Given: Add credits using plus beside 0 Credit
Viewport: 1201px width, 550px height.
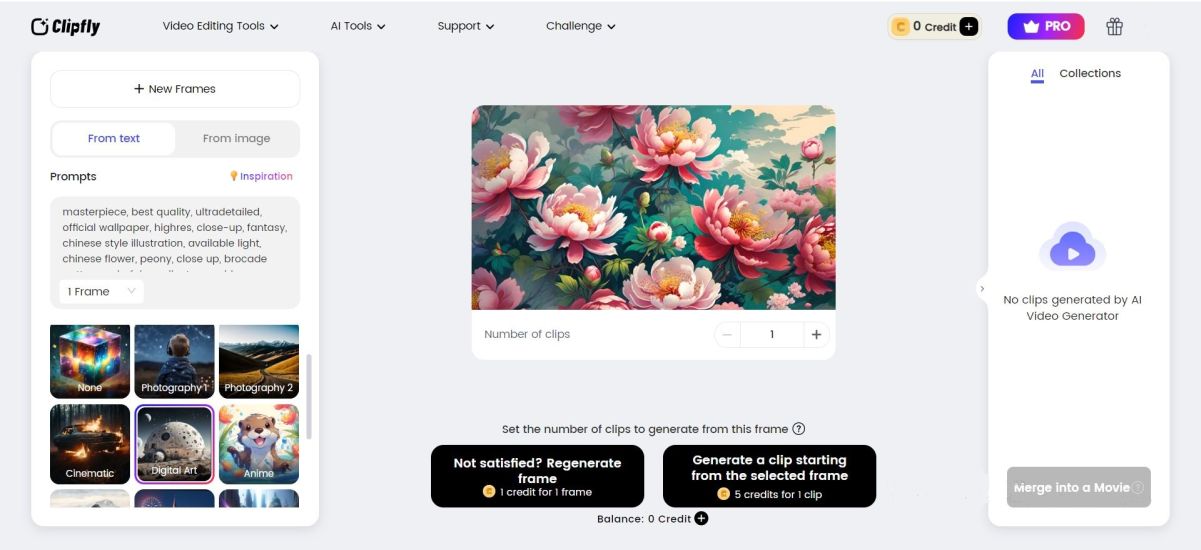Looking at the screenshot, I should 968,27.
